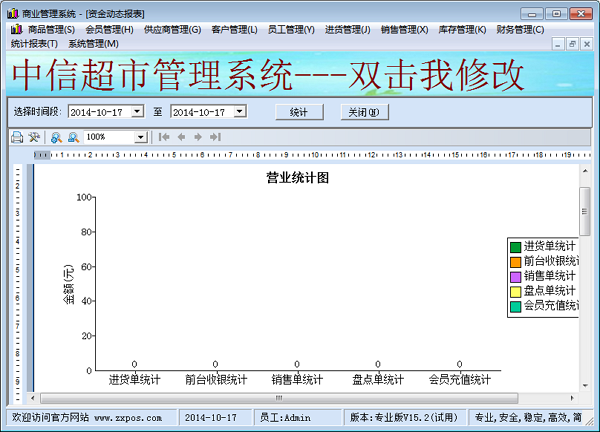Click the 前台收银统计 x-axis label
This screenshot has width=600, height=432.
tap(216, 380)
